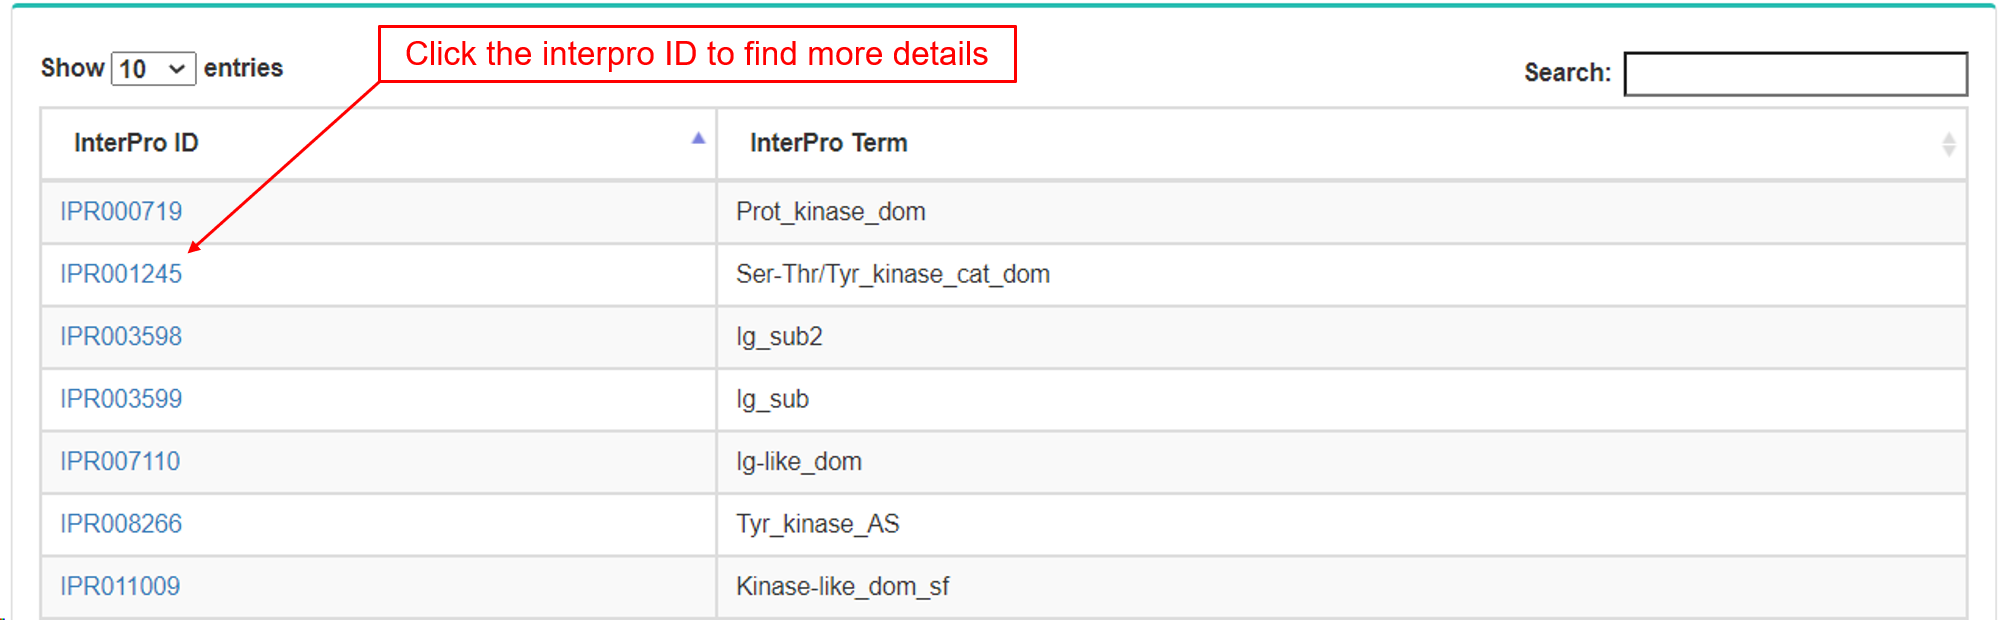The height and width of the screenshot is (620, 2000).
Task: Sort by the InterPro ID ascending arrow
Action: 698,139
